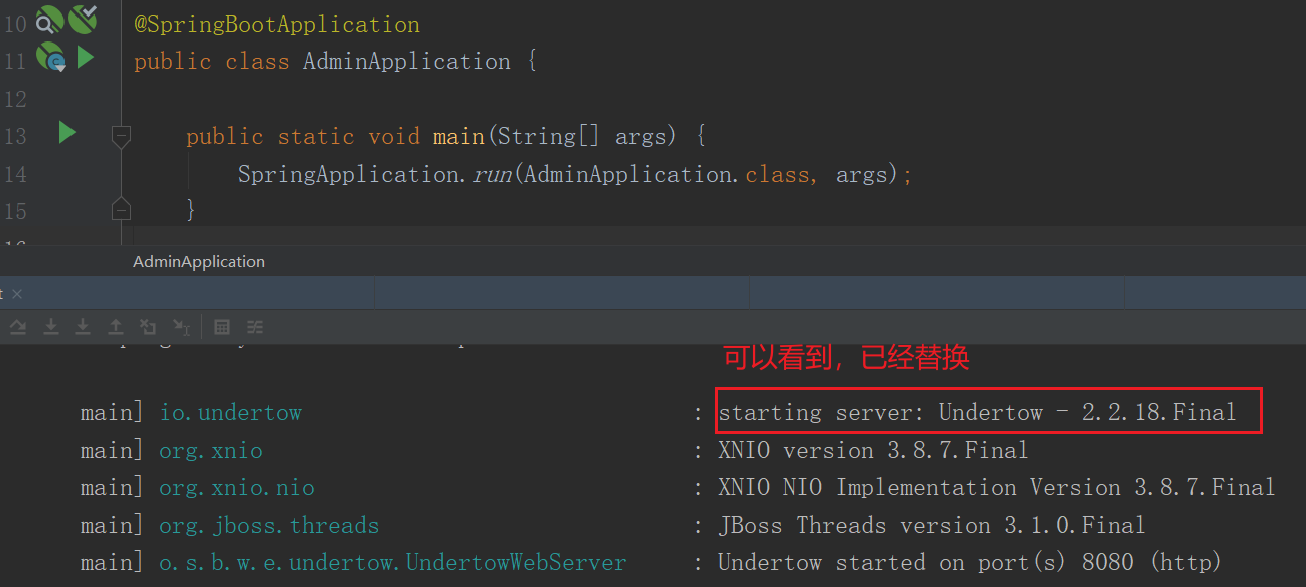This screenshot has width=1306, height=587.
Task: Open the org.jboss.threads logger link
Action: tap(269, 525)
